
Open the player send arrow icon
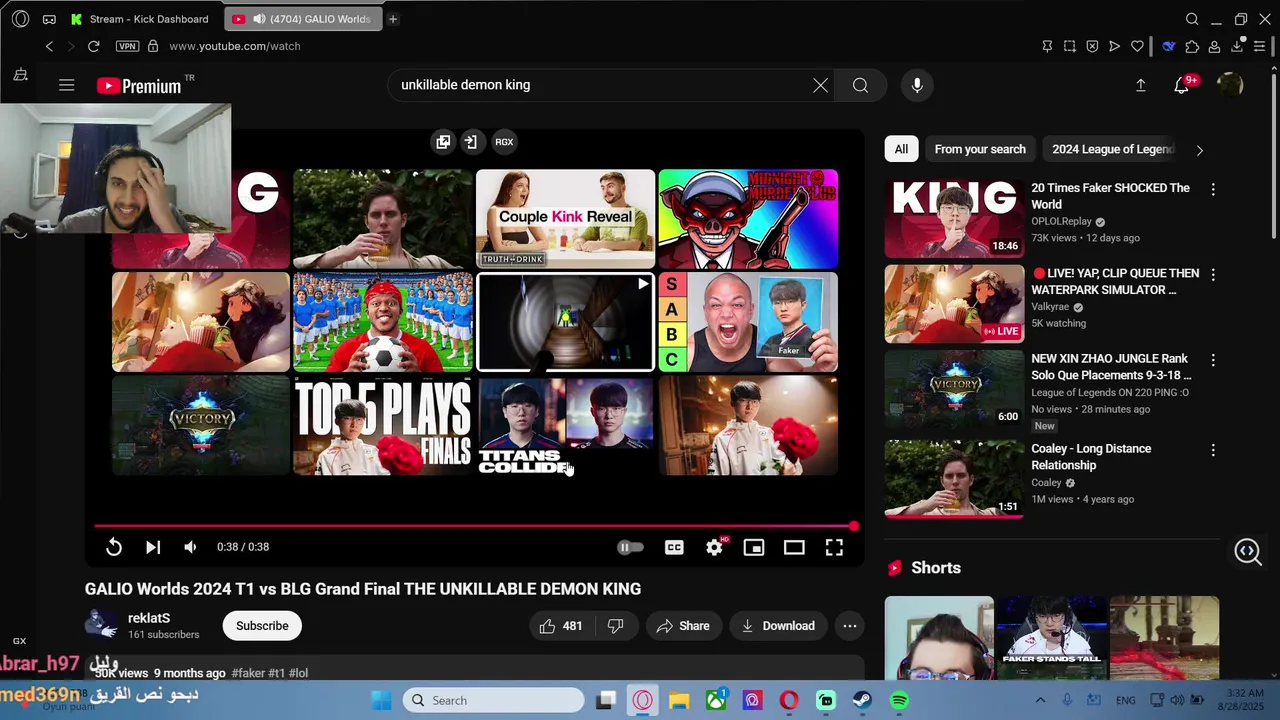point(1114,46)
